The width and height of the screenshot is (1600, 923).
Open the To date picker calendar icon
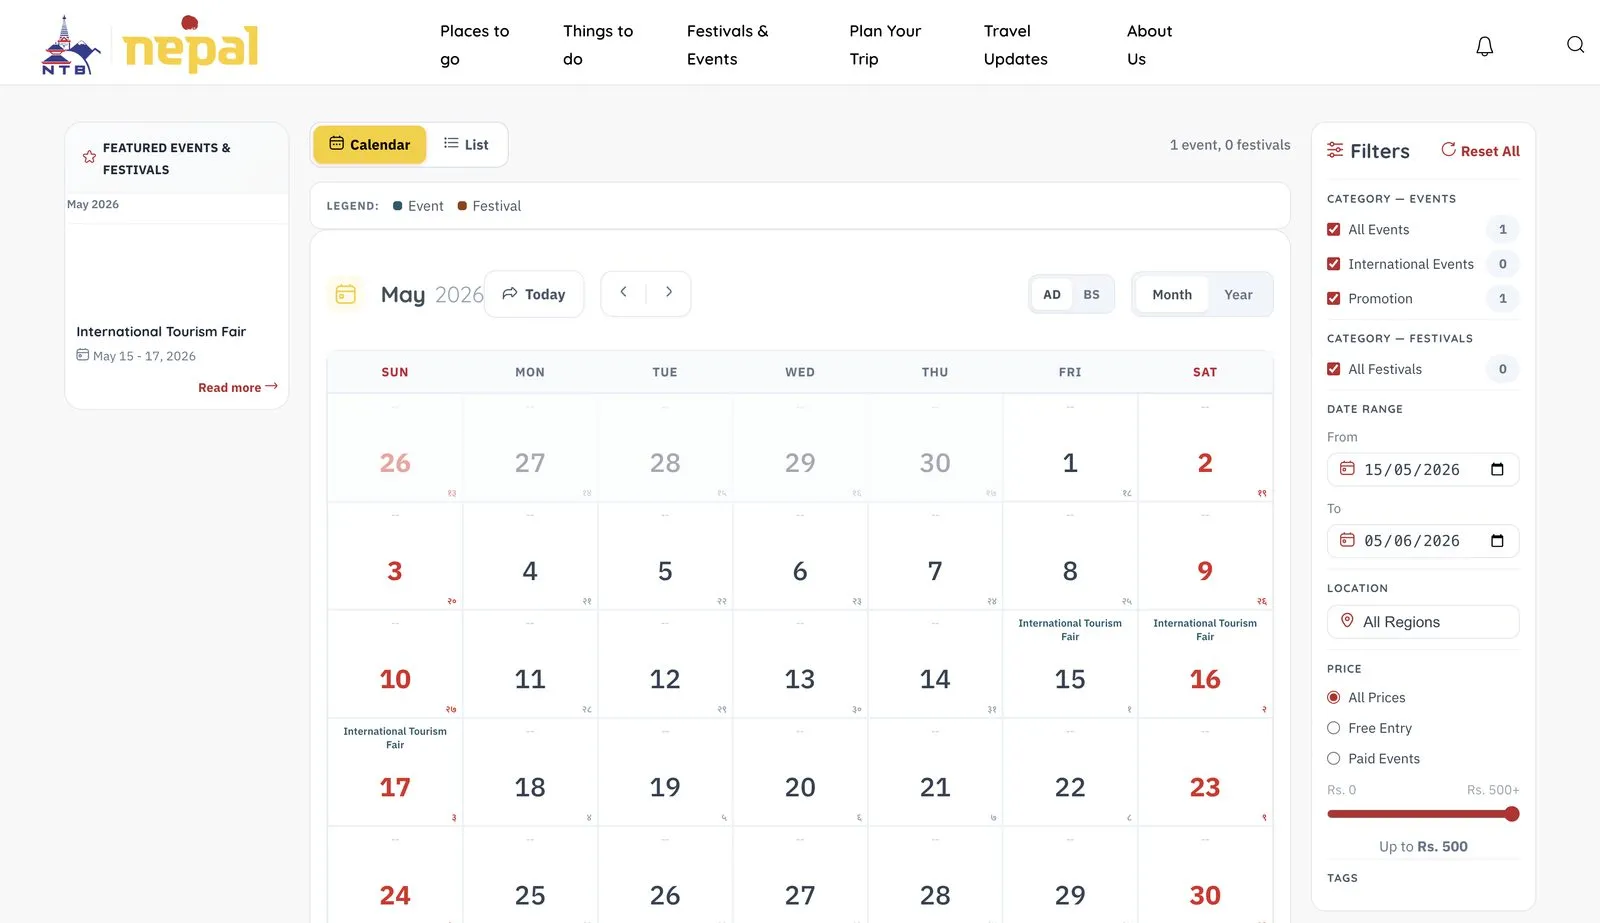click(x=1497, y=541)
